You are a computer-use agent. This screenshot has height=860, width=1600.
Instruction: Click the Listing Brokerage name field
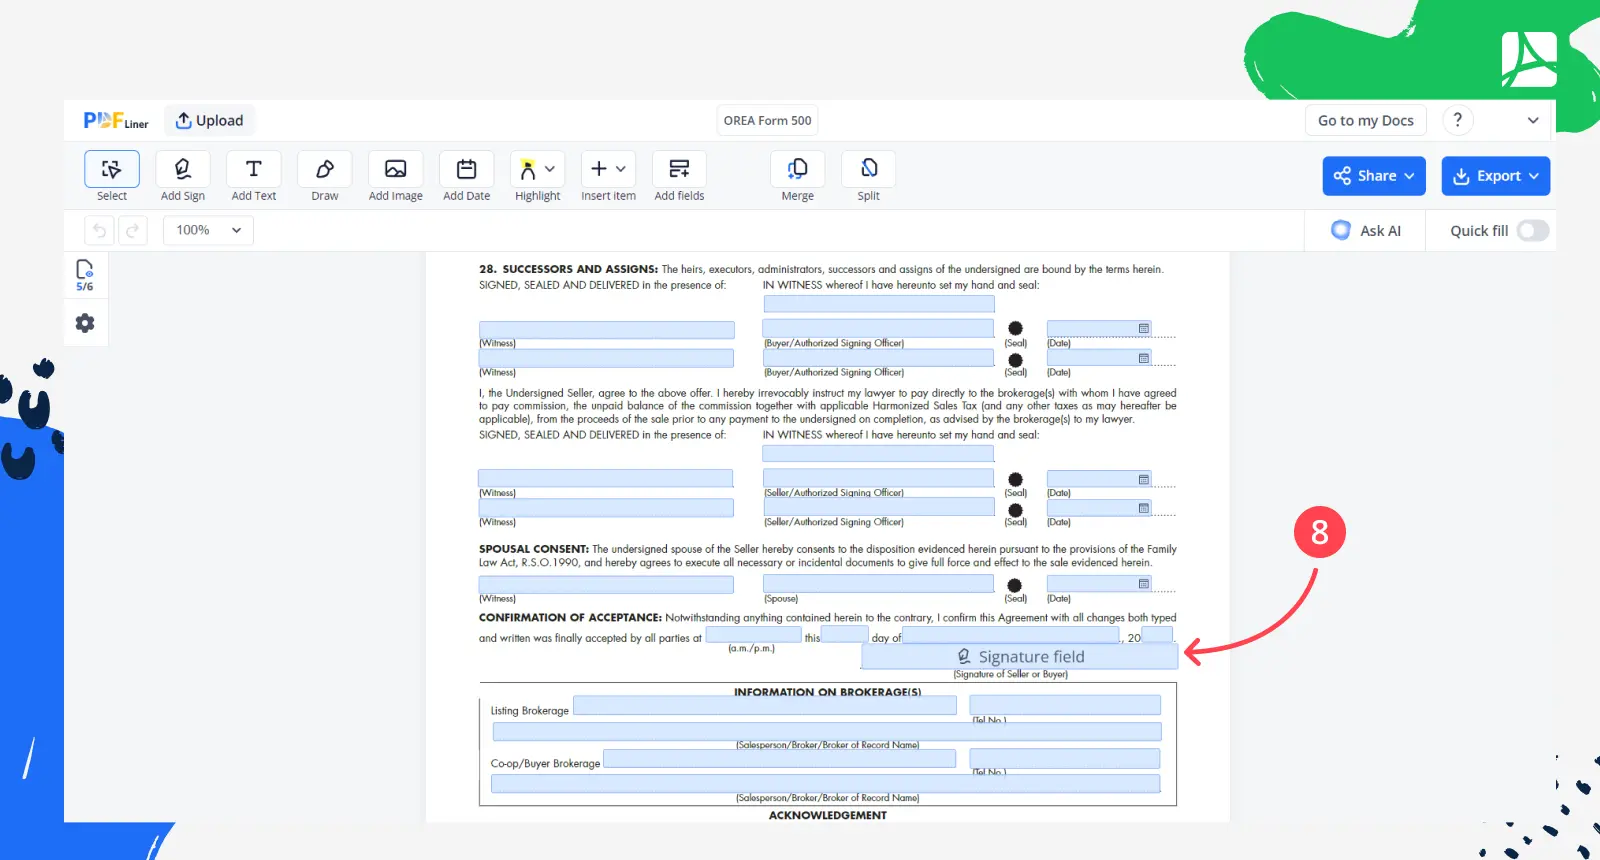click(765, 705)
